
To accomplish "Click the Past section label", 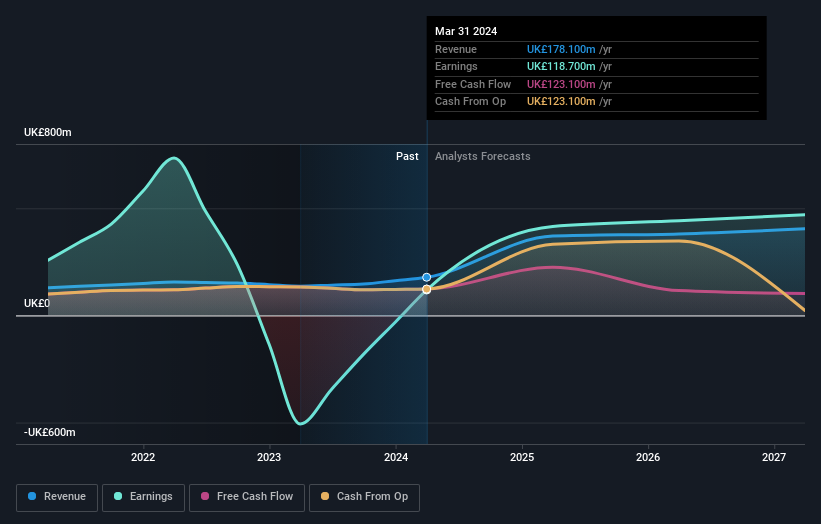I will point(407,156).
